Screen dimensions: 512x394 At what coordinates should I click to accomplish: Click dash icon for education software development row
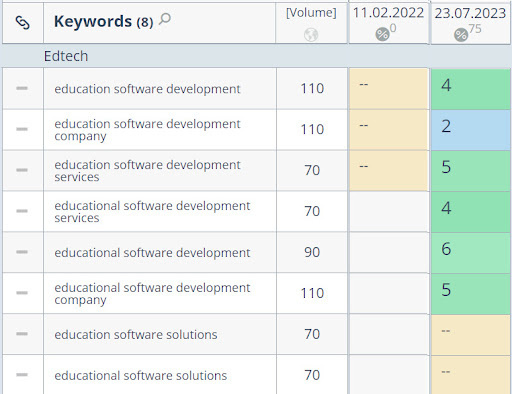[22, 88]
